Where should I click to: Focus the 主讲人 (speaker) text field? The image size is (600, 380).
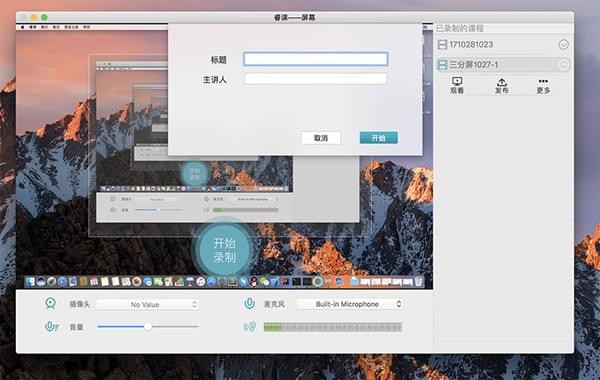coord(316,79)
